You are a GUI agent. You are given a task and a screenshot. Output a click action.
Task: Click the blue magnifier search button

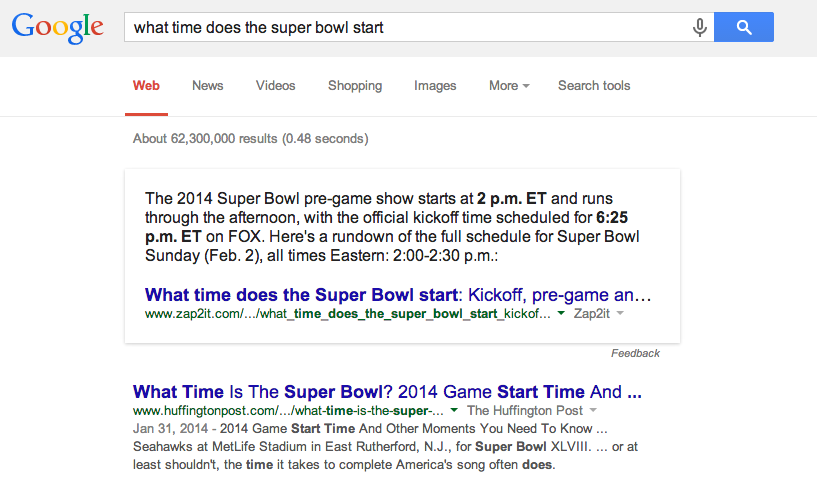pos(744,27)
